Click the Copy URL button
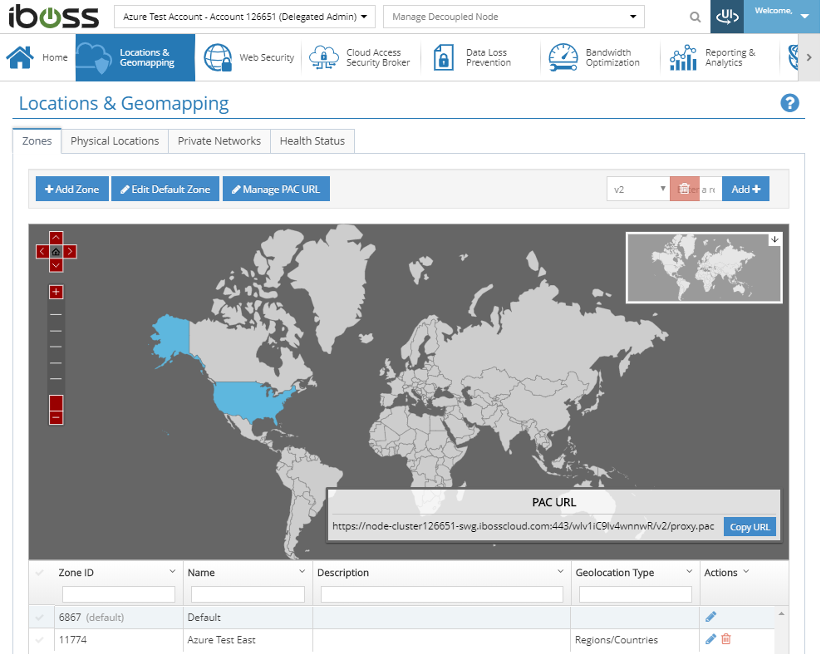The height and width of the screenshot is (654, 820). (x=750, y=527)
